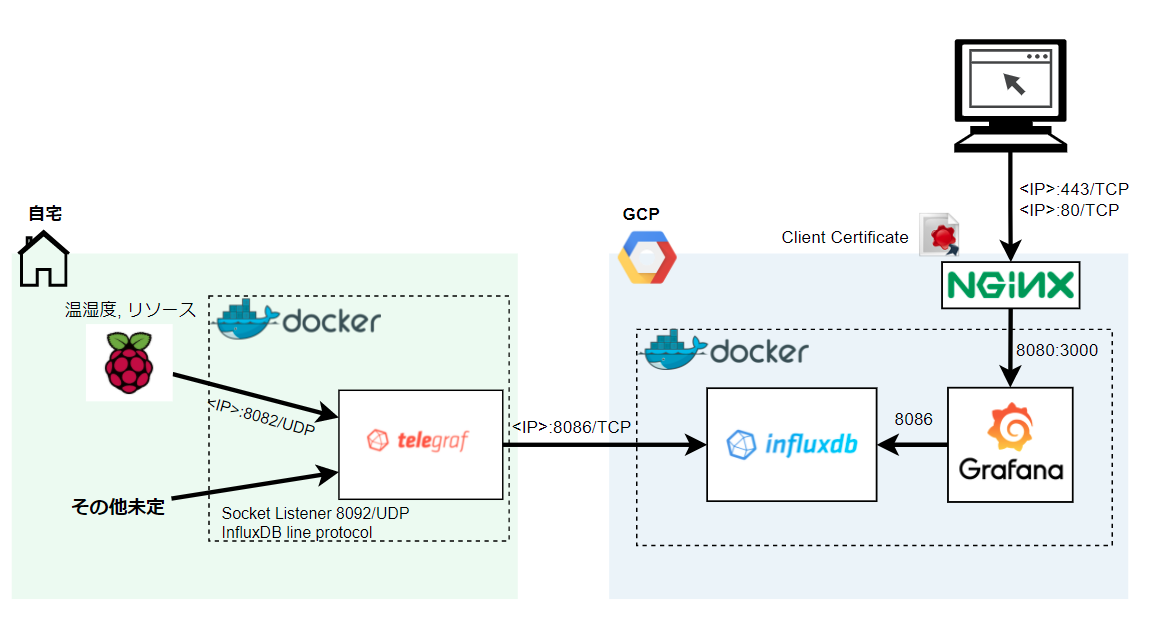Click the Client Certificate badge icon
Screen dimensions: 1156x633
[x=941, y=236]
